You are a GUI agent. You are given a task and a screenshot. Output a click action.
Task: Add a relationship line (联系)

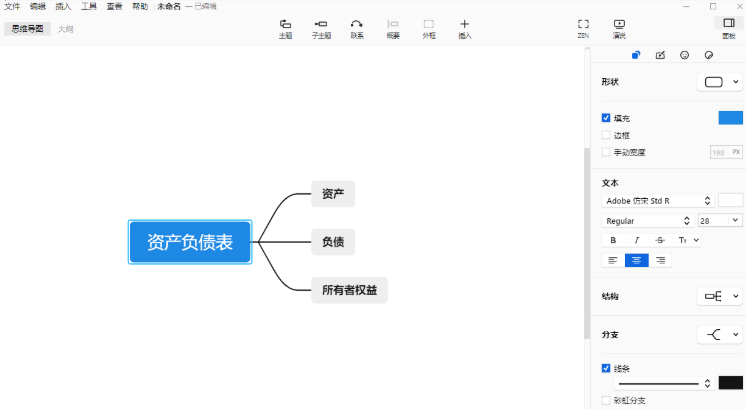pos(357,29)
